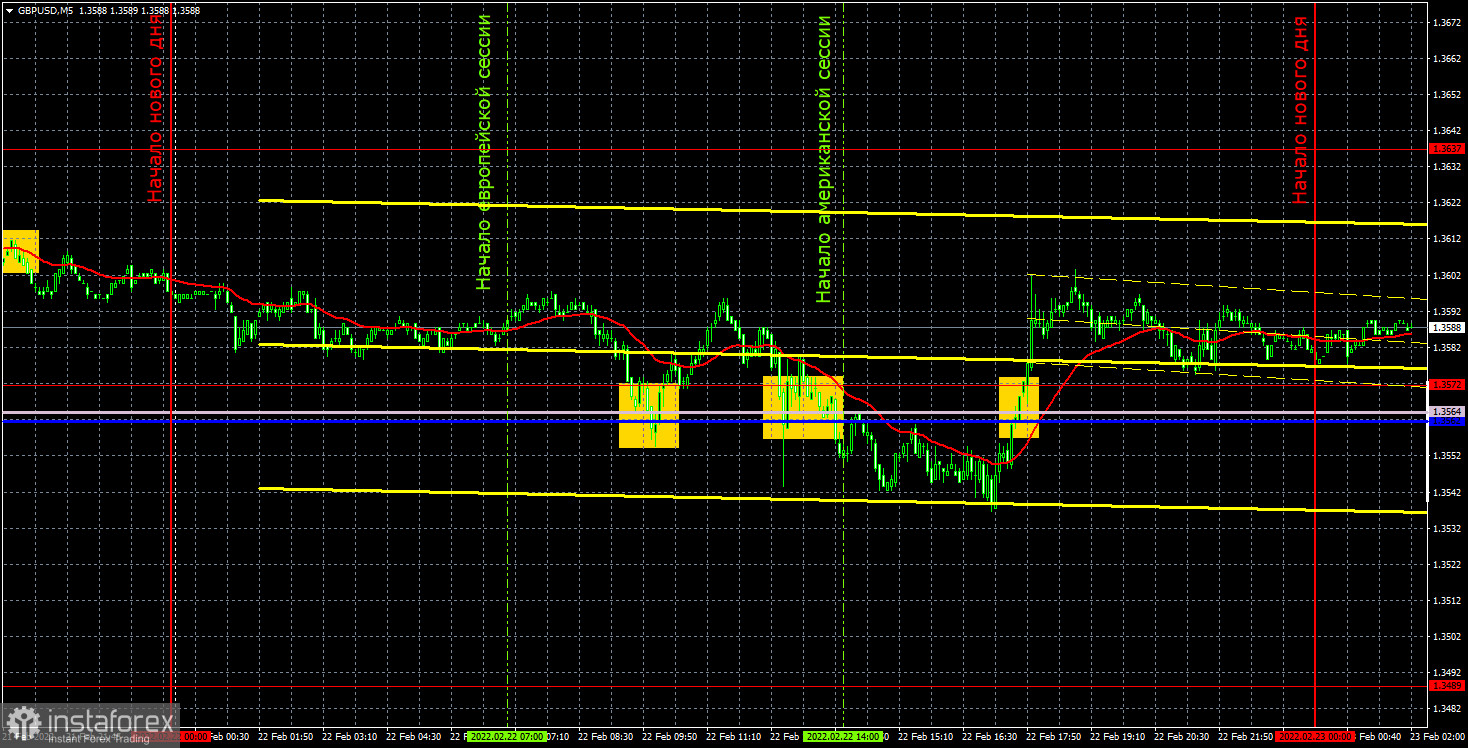Select the yellow signal box near 17:50

(1019, 407)
